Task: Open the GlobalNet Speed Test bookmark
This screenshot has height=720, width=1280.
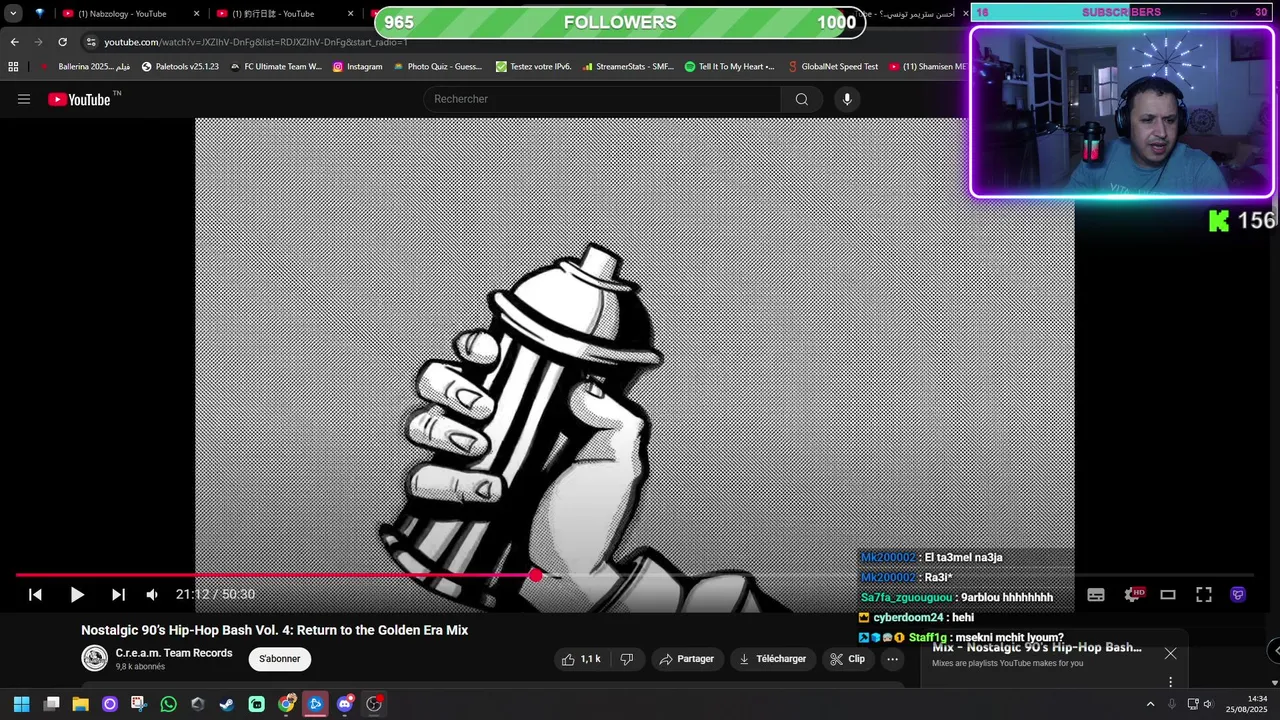Action: coord(832,67)
